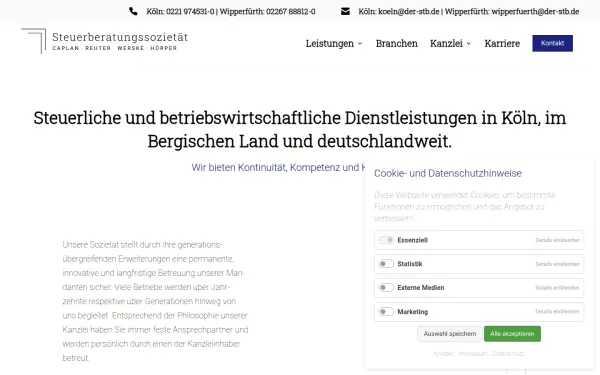600x375 pixels.
Task: Click email wipperfuerth@der-stb.de
Action: (535, 11)
